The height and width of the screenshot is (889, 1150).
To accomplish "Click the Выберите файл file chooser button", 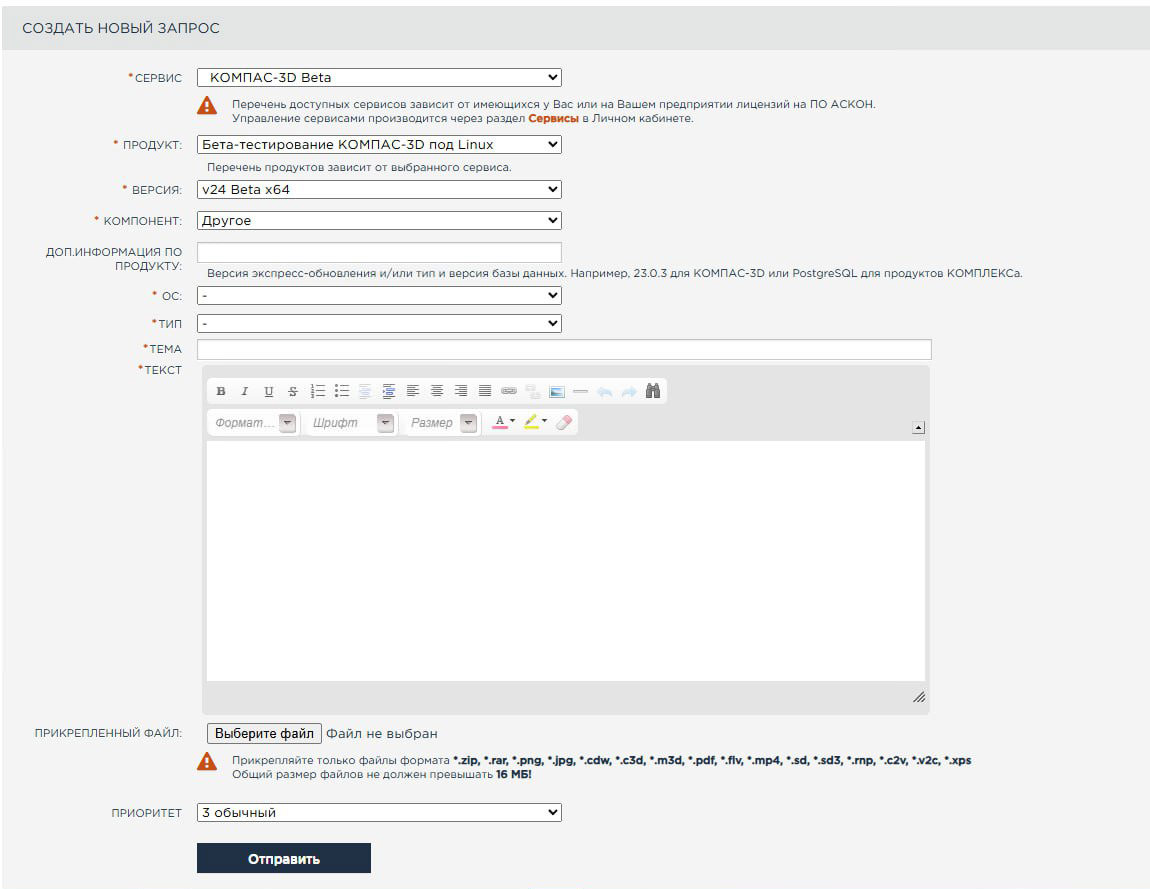I will point(264,734).
